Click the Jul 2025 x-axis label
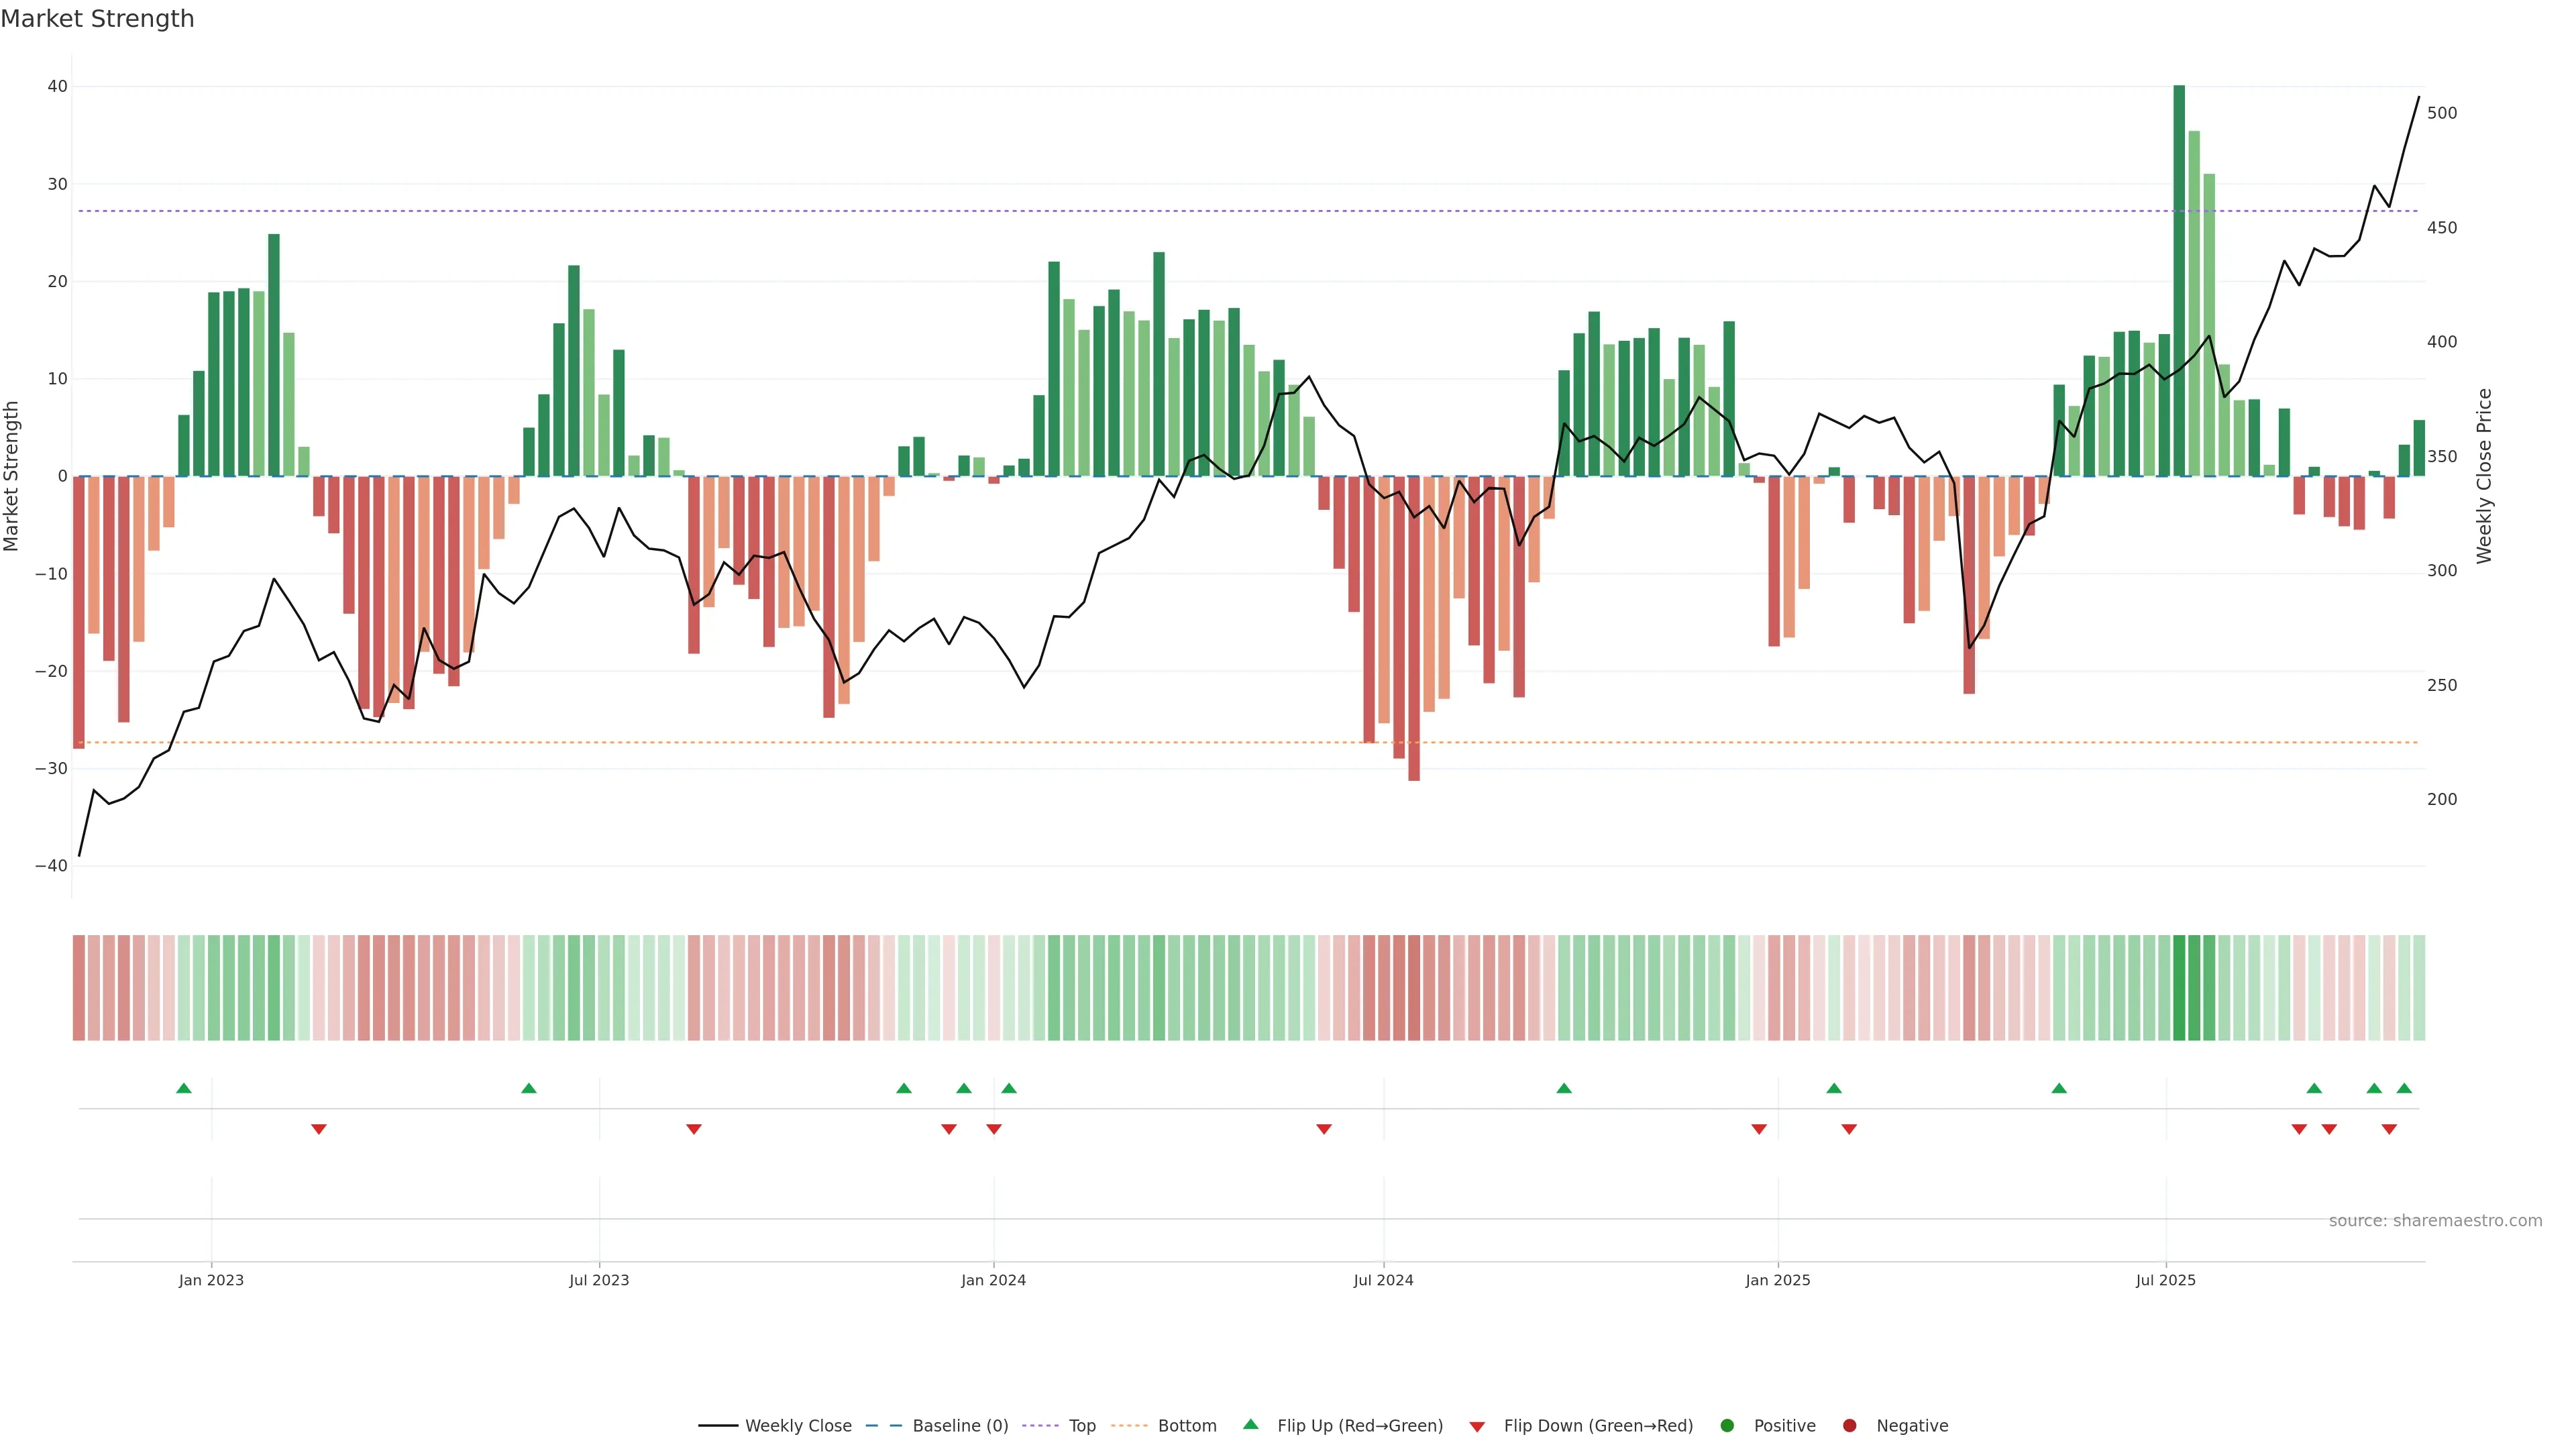The height and width of the screenshot is (1449, 2576). tap(2165, 1280)
